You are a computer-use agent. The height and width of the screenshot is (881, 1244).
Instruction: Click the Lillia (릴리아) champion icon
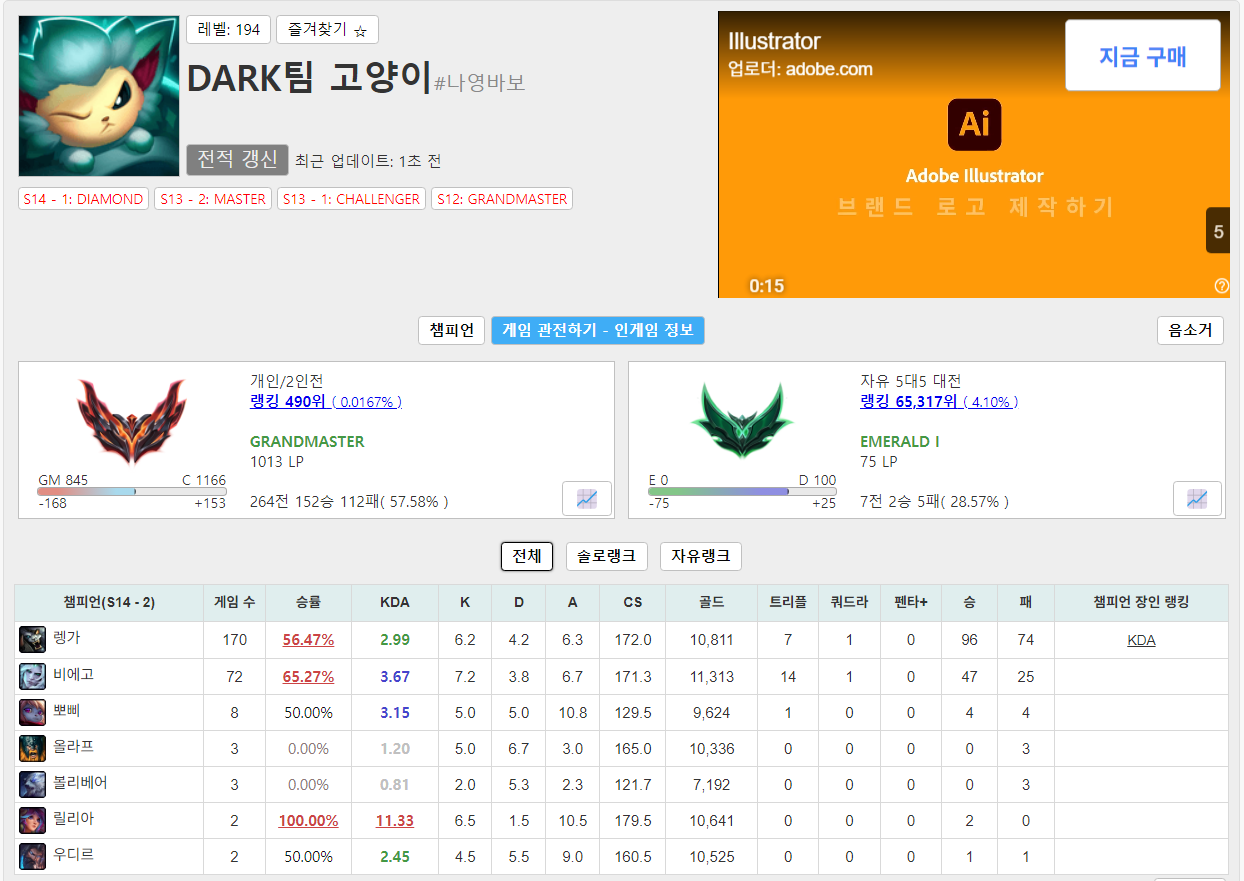[33, 820]
